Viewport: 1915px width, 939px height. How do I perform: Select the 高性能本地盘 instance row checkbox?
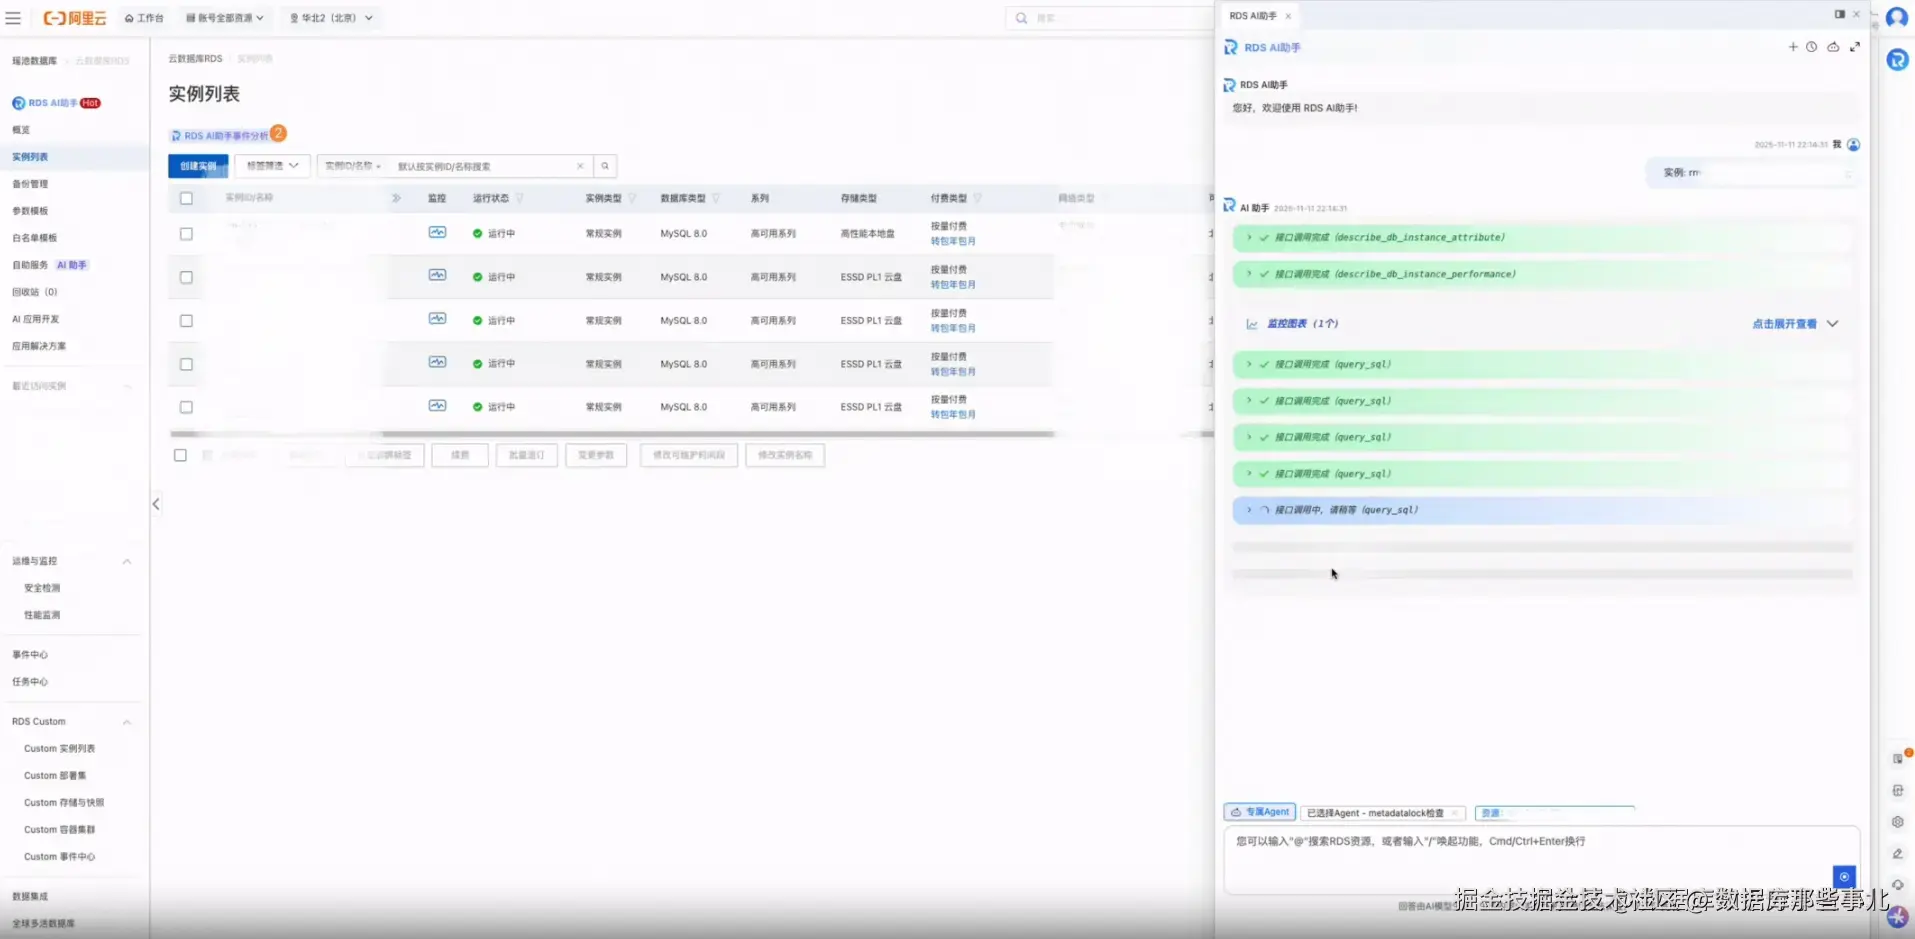tap(186, 234)
